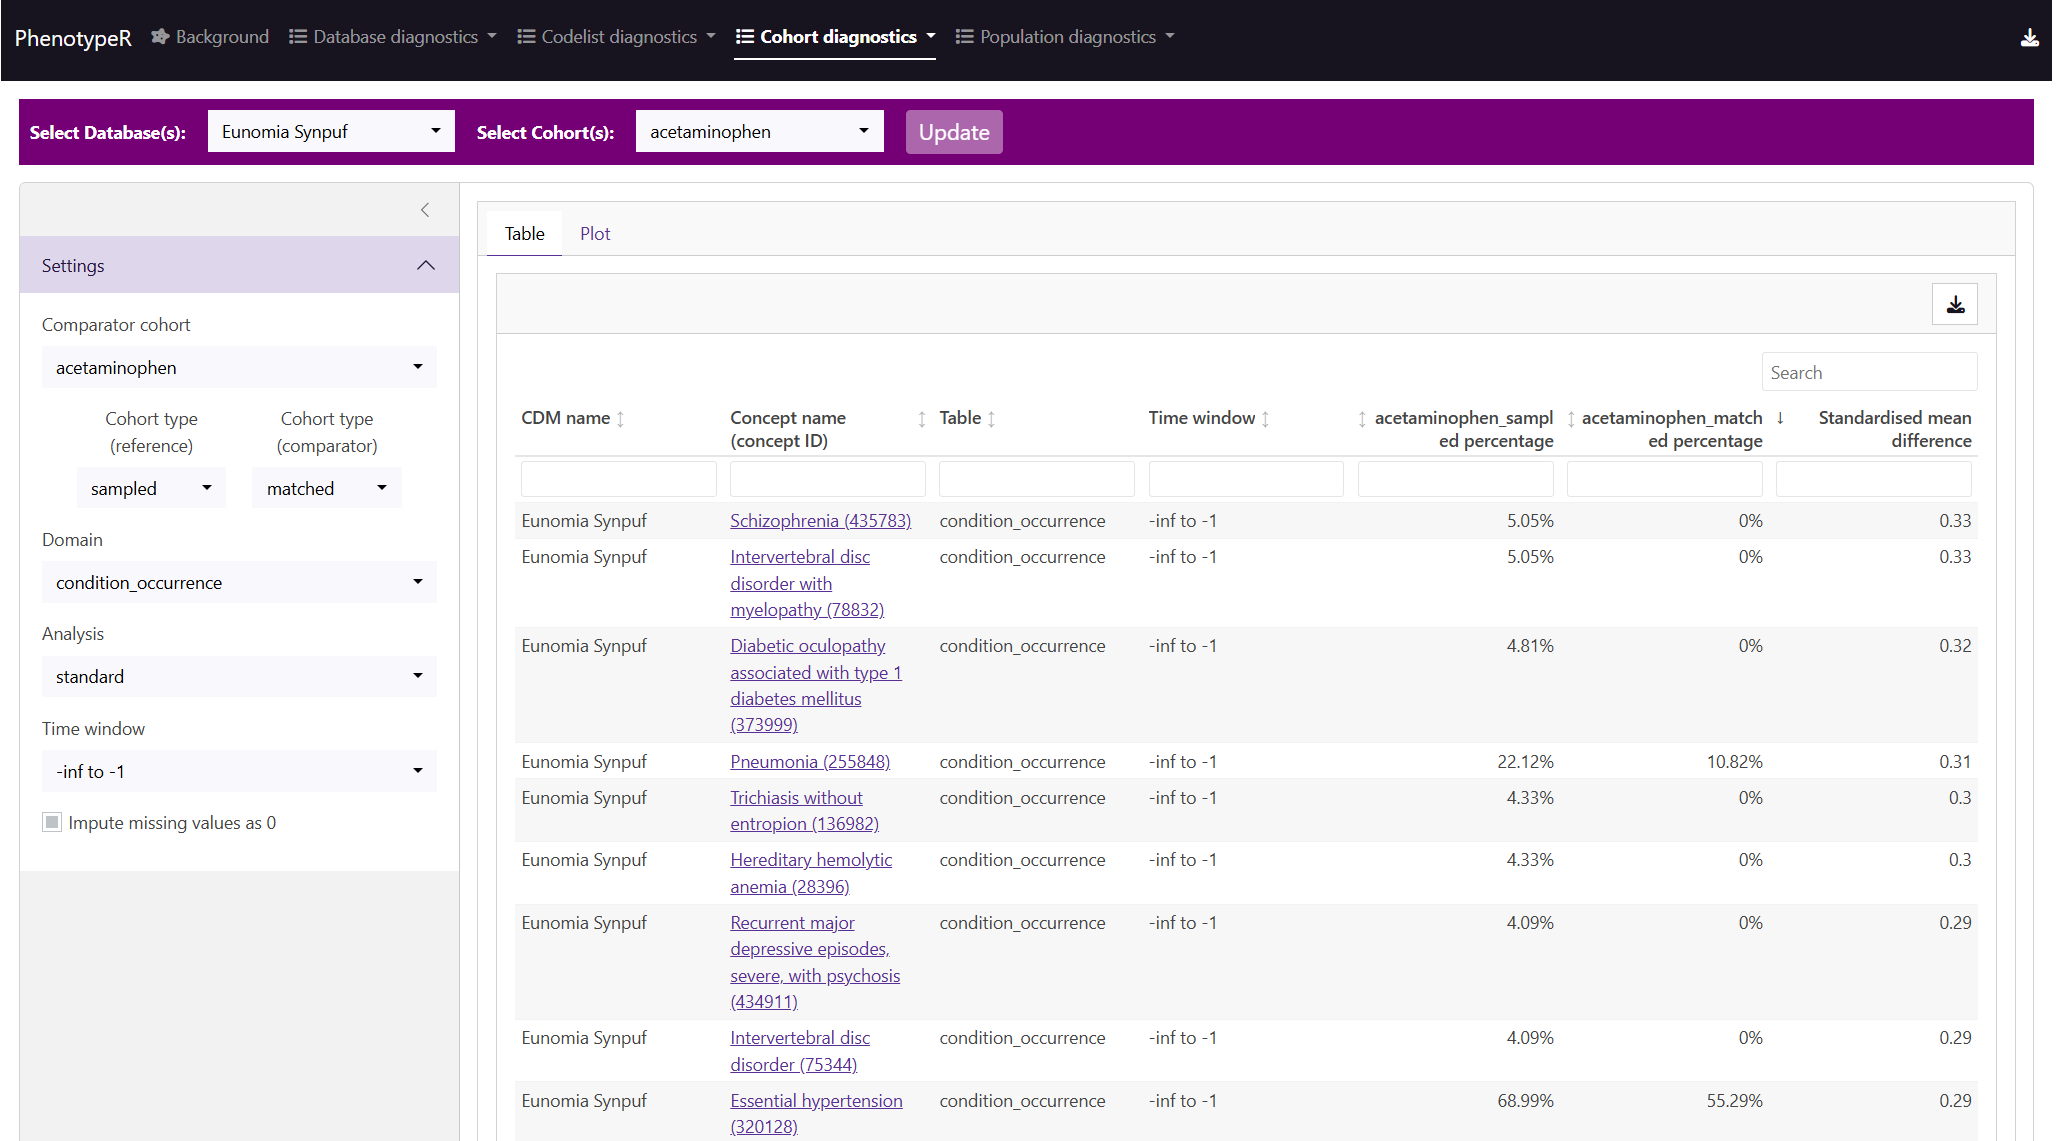Open Select Database Eunomia Synpuf dropdown

click(x=331, y=131)
